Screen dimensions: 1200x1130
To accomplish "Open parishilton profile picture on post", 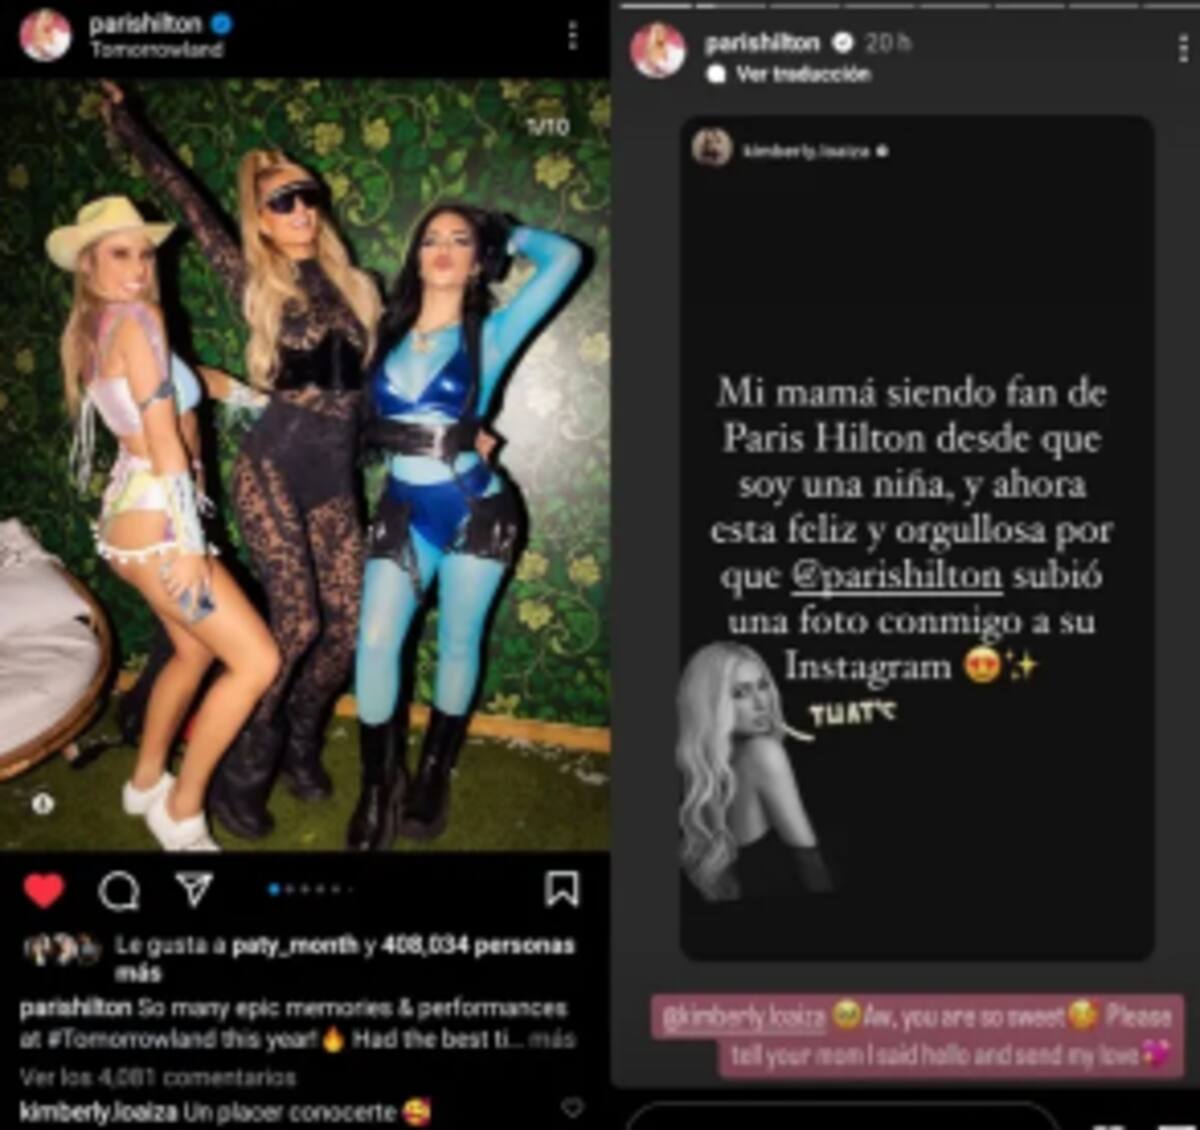I will (x=44, y=36).
